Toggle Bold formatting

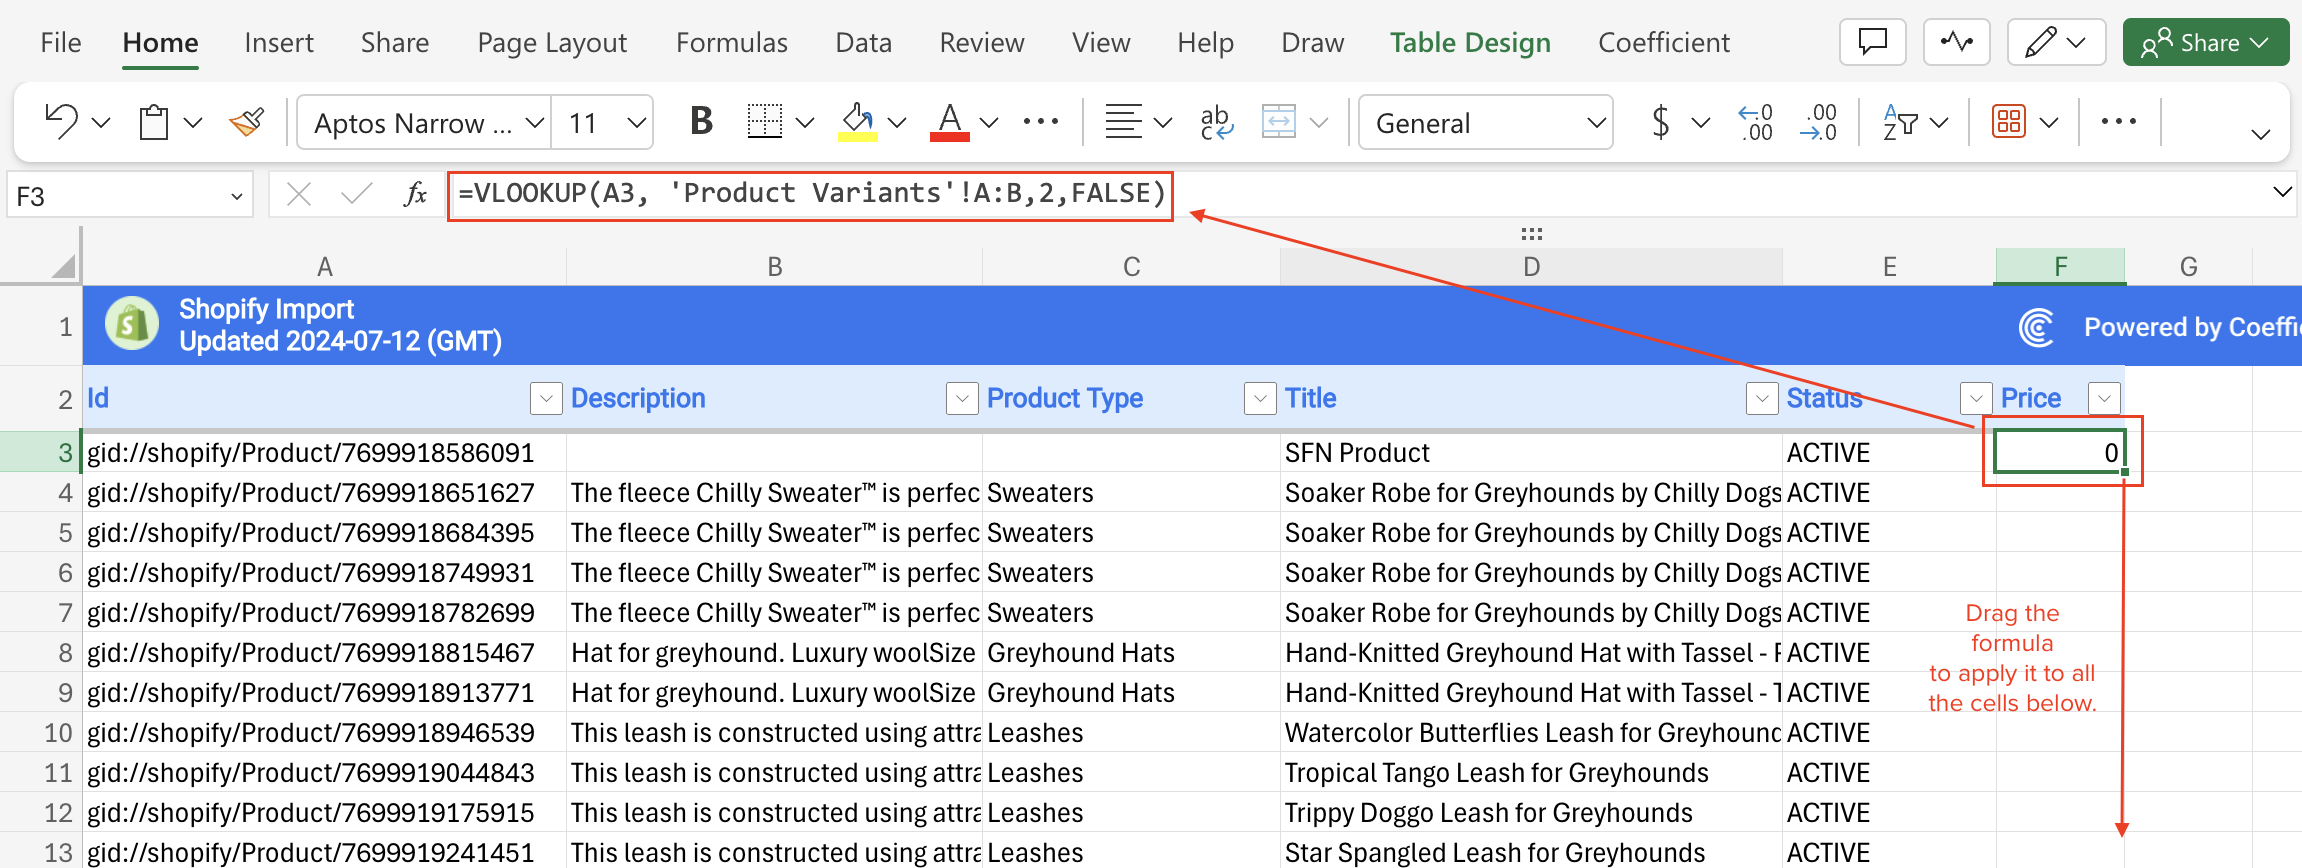click(701, 122)
